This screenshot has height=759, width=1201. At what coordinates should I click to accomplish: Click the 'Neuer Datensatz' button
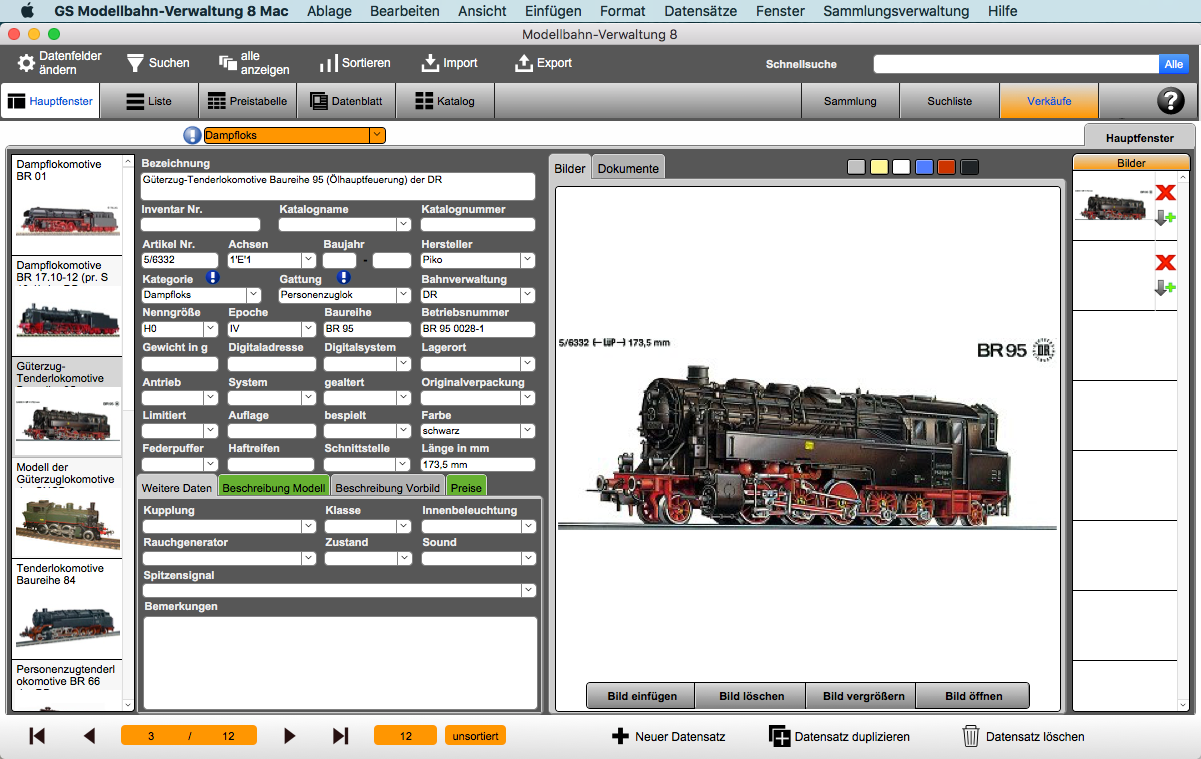click(668, 735)
